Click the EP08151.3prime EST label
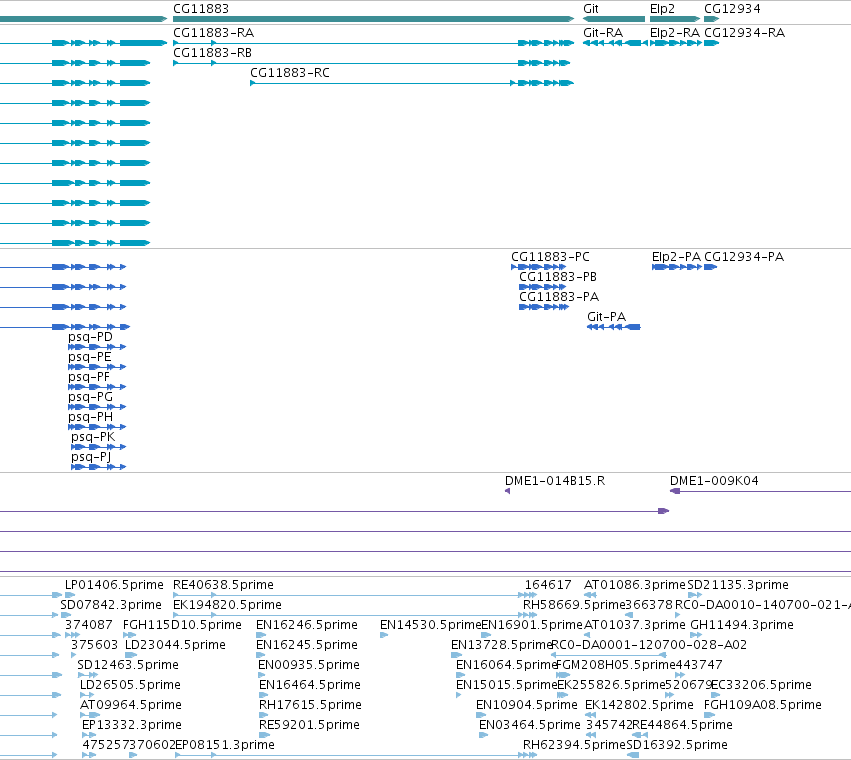This screenshot has width=851, height=760. pyautogui.click(x=225, y=745)
